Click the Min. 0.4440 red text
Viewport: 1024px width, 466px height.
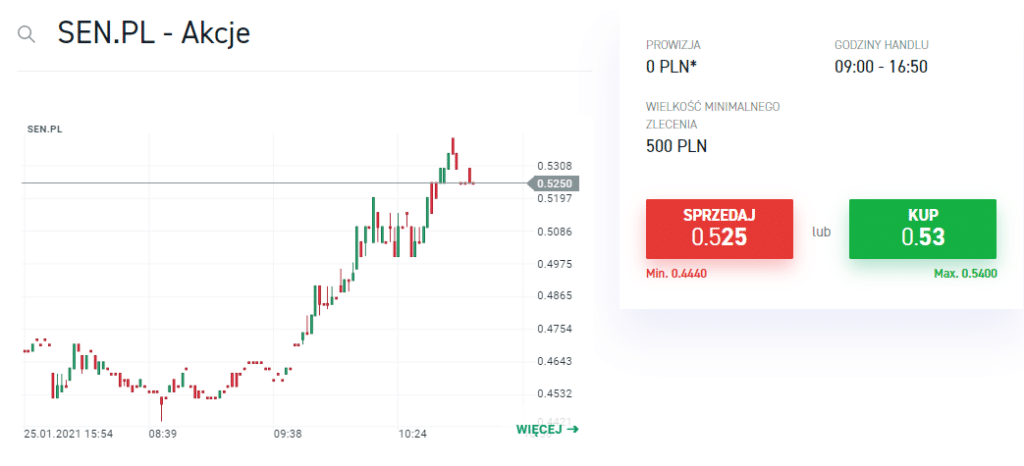pos(677,273)
